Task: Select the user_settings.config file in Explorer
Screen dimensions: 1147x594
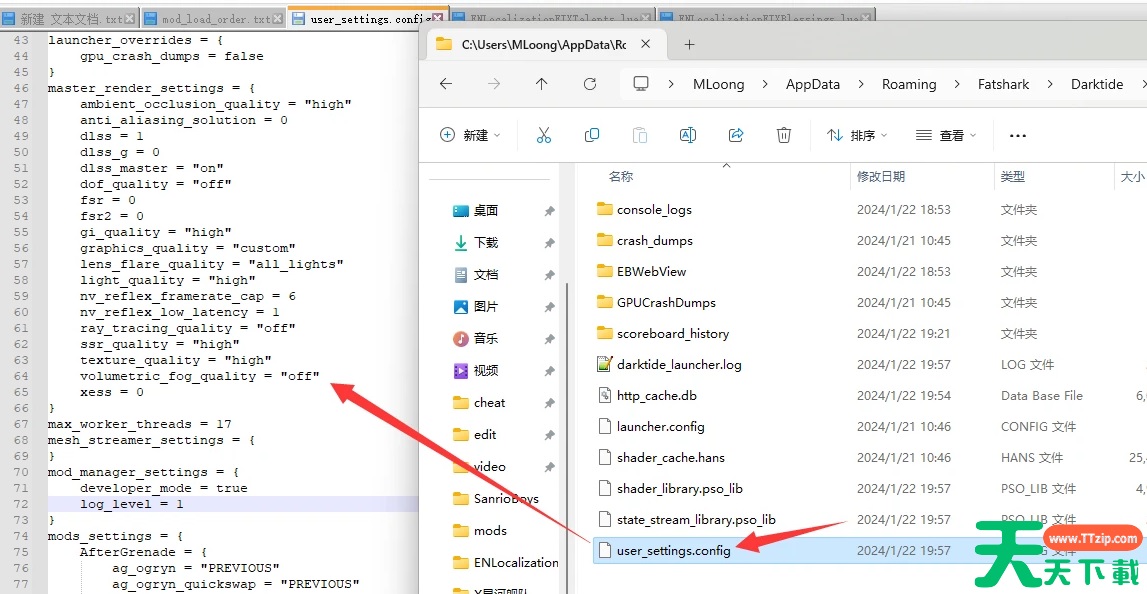Action: (674, 551)
